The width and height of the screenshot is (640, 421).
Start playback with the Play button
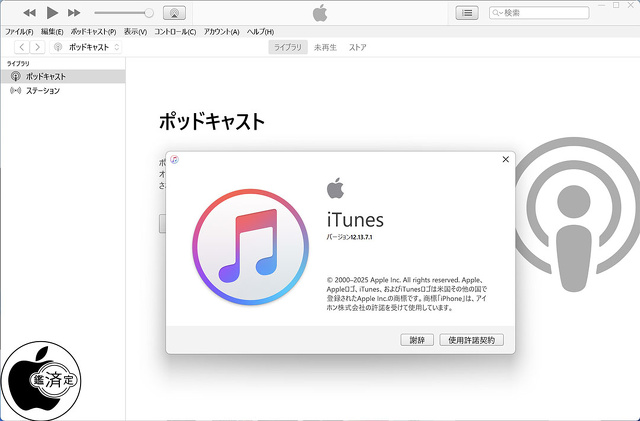52,13
